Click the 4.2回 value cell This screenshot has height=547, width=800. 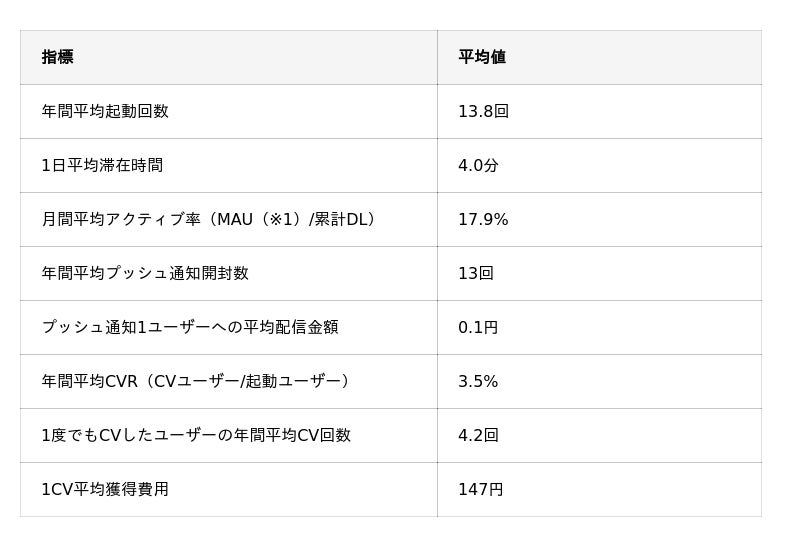tap(478, 435)
